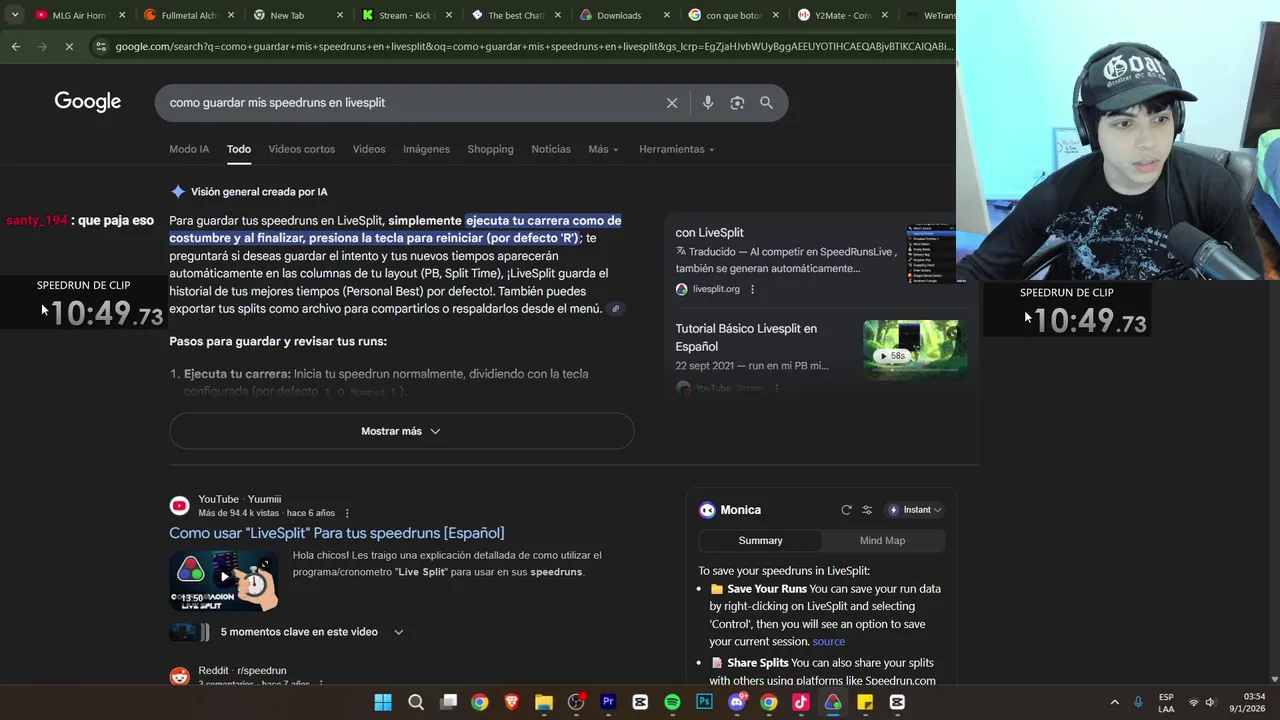This screenshot has height=720, width=1280.
Task: Switch to Imágenes search tab
Action: click(426, 149)
